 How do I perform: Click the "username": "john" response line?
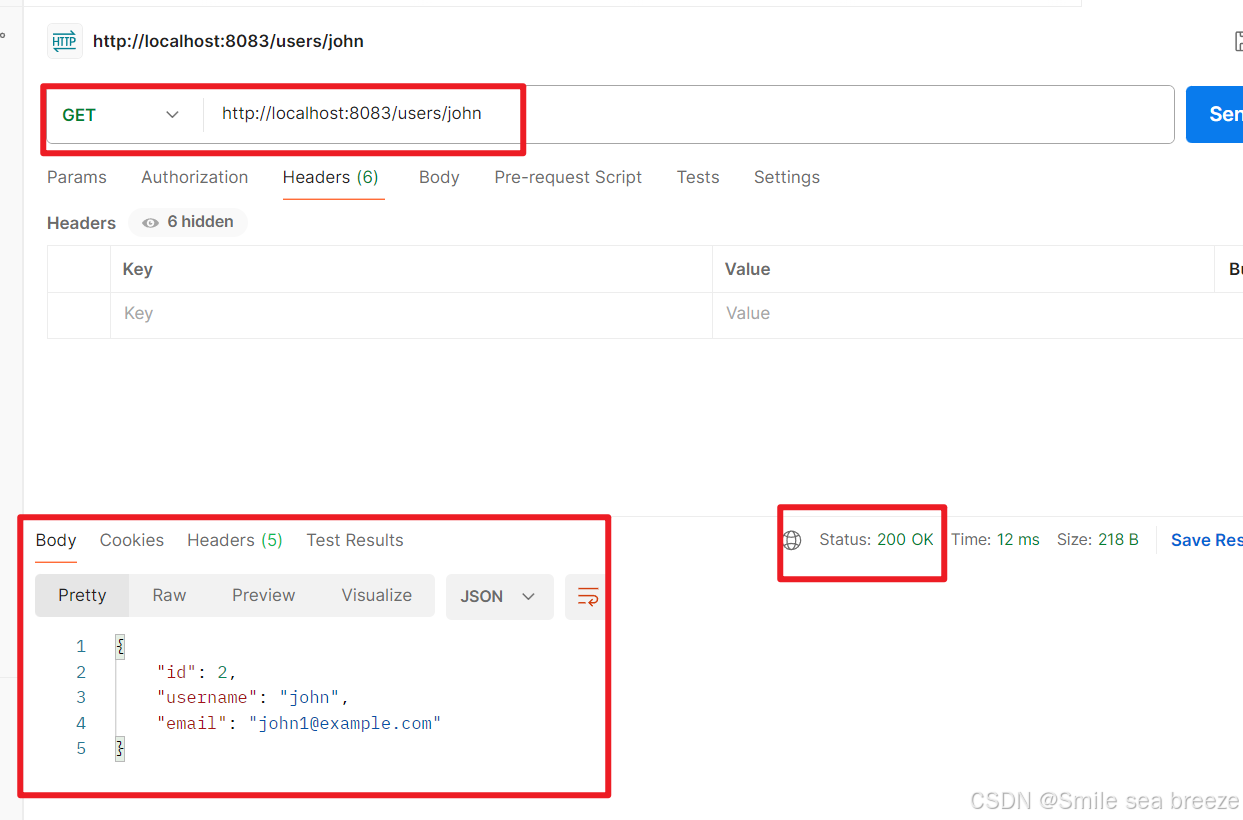[x=253, y=698]
